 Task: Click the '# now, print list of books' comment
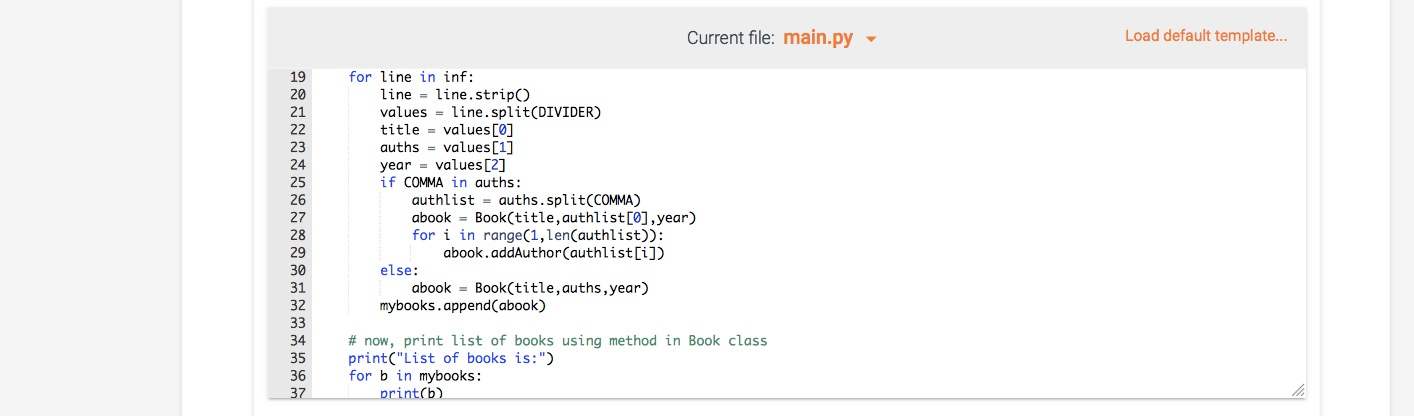(558, 340)
